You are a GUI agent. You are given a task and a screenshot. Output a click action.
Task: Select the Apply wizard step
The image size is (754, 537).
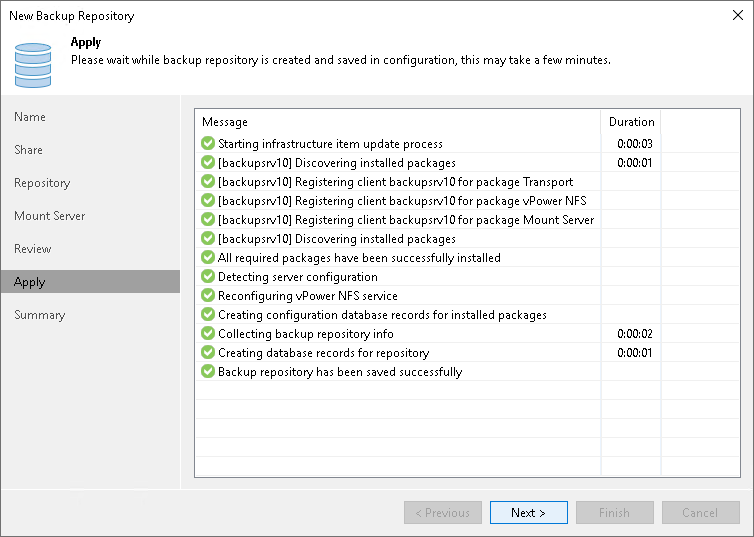90,282
